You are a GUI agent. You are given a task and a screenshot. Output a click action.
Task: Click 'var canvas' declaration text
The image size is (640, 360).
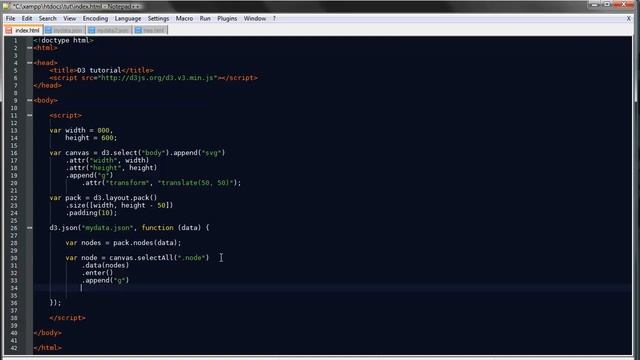(x=69, y=153)
